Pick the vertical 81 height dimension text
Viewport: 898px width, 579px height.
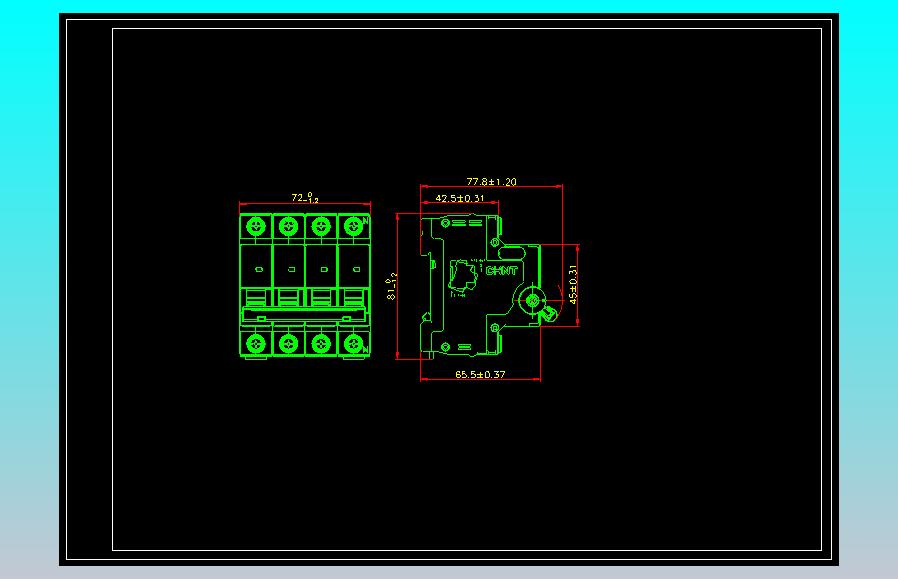tap(392, 286)
